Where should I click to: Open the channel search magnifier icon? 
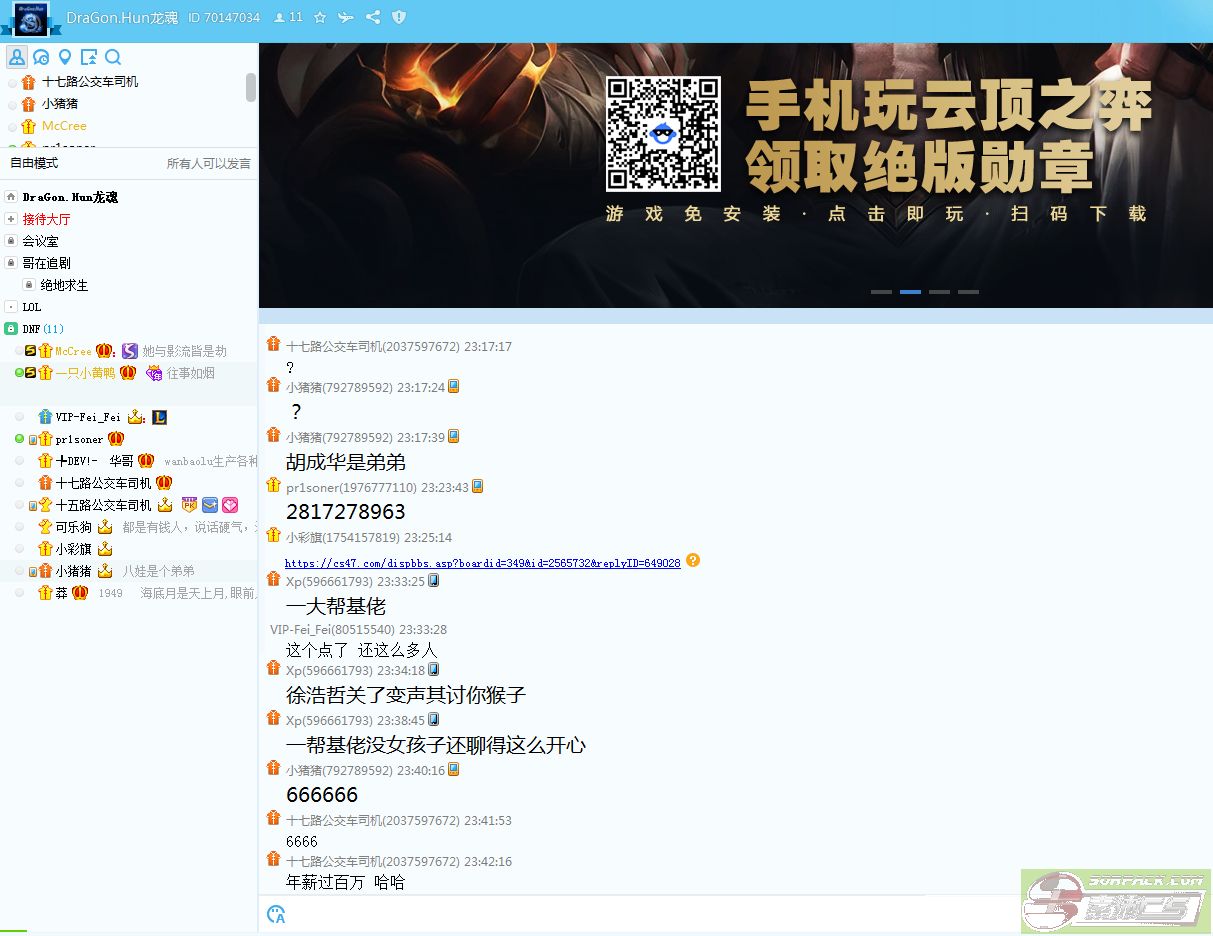pyautogui.click(x=113, y=57)
